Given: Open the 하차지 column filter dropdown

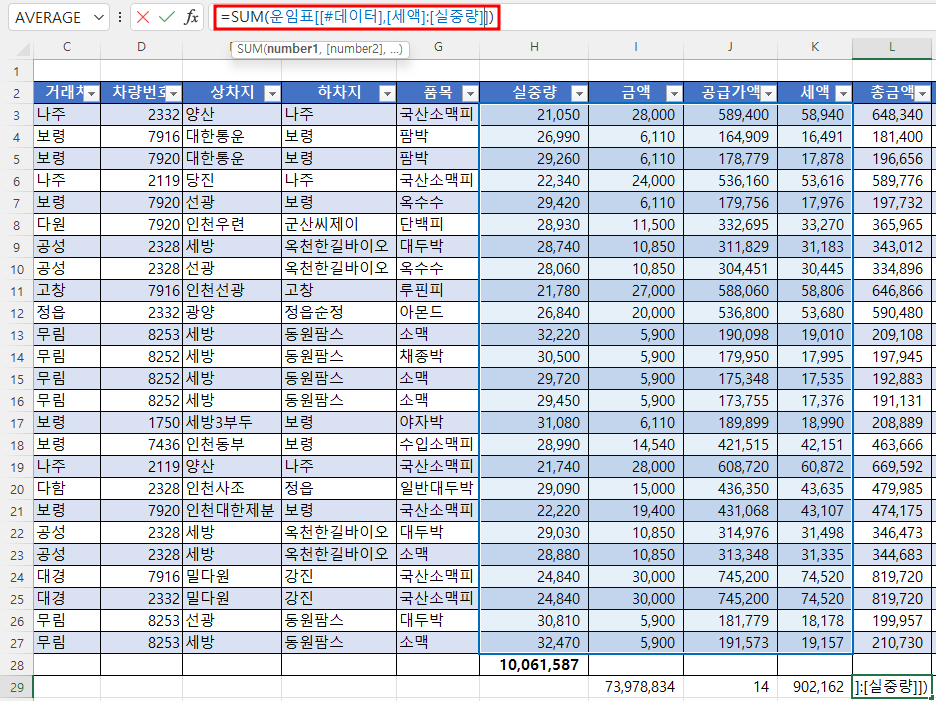Looking at the screenshot, I should pyautogui.click(x=387, y=93).
